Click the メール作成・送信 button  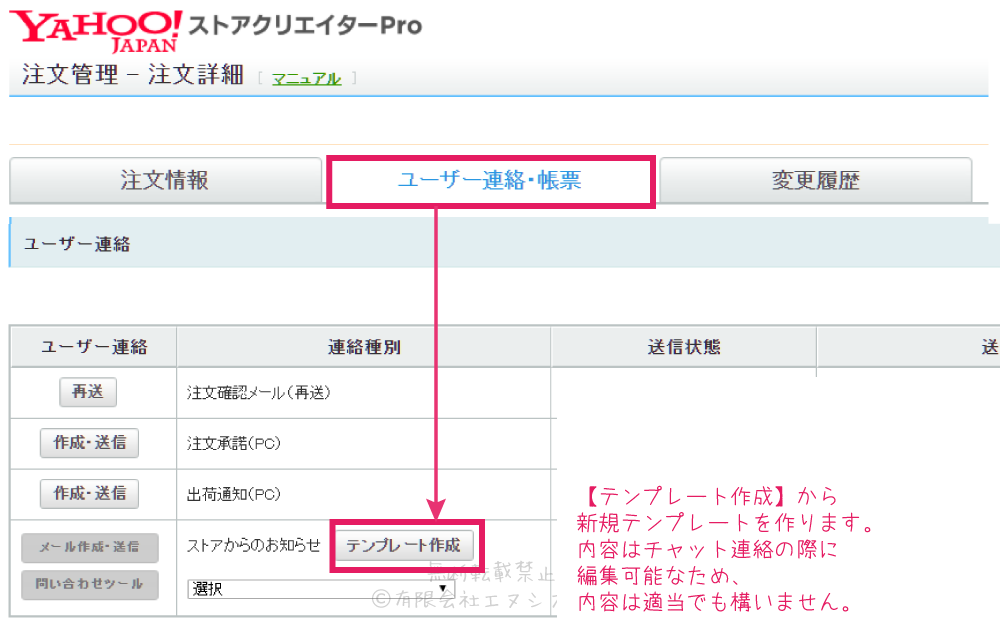click(x=89, y=547)
